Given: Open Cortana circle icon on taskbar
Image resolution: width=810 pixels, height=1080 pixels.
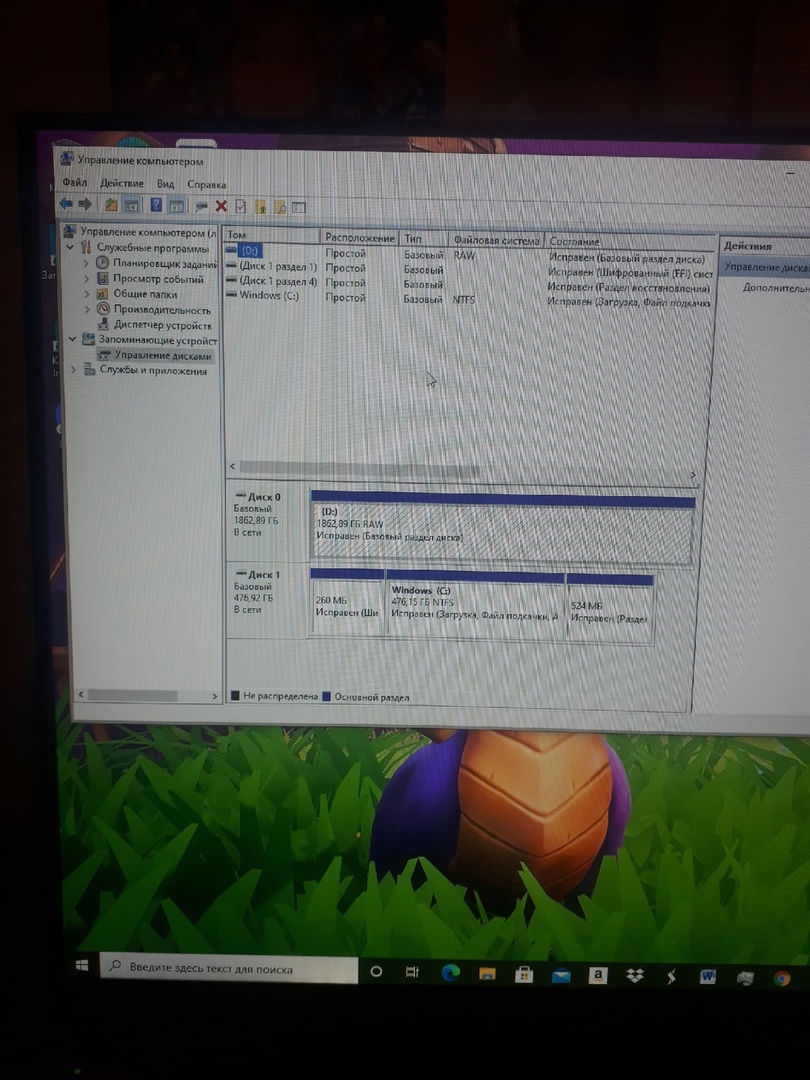Looking at the screenshot, I should [x=376, y=971].
